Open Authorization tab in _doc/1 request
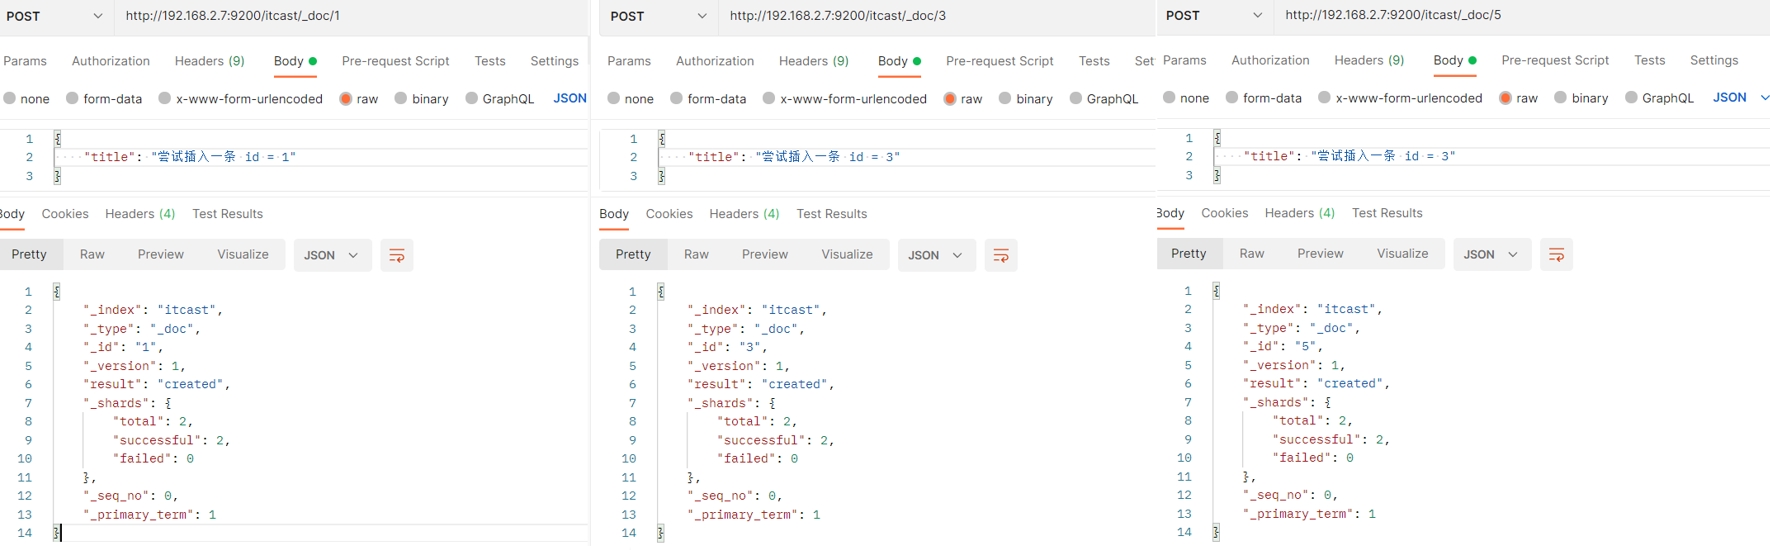 (x=111, y=61)
